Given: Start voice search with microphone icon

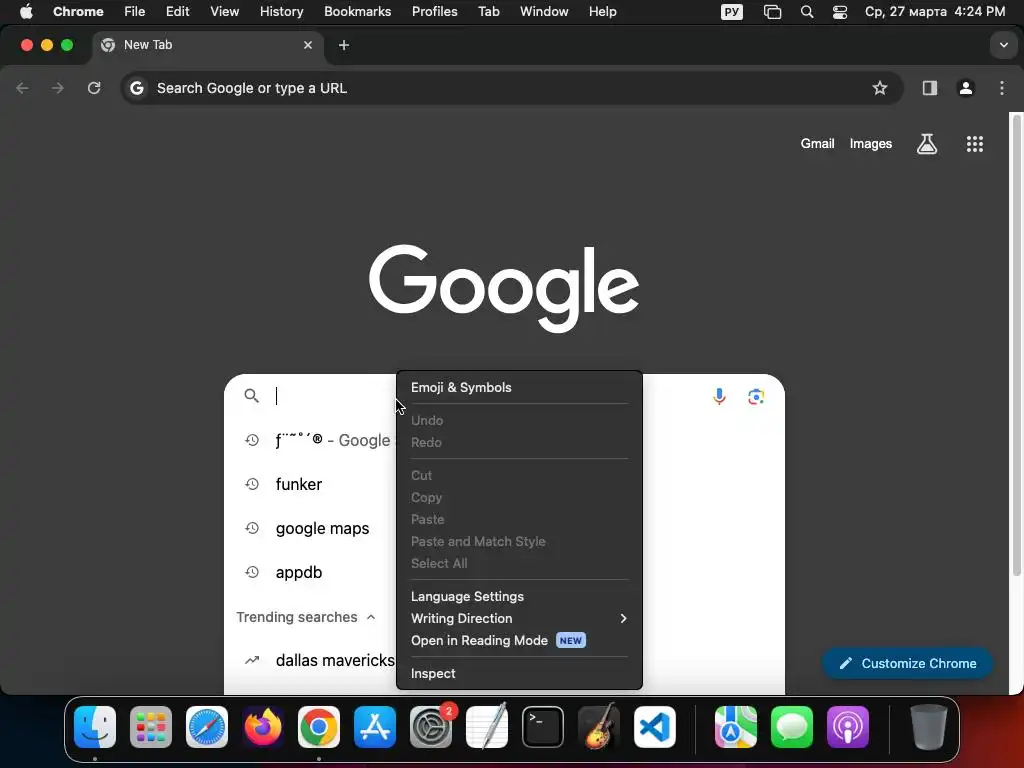Looking at the screenshot, I should pyautogui.click(x=719, y=396).
